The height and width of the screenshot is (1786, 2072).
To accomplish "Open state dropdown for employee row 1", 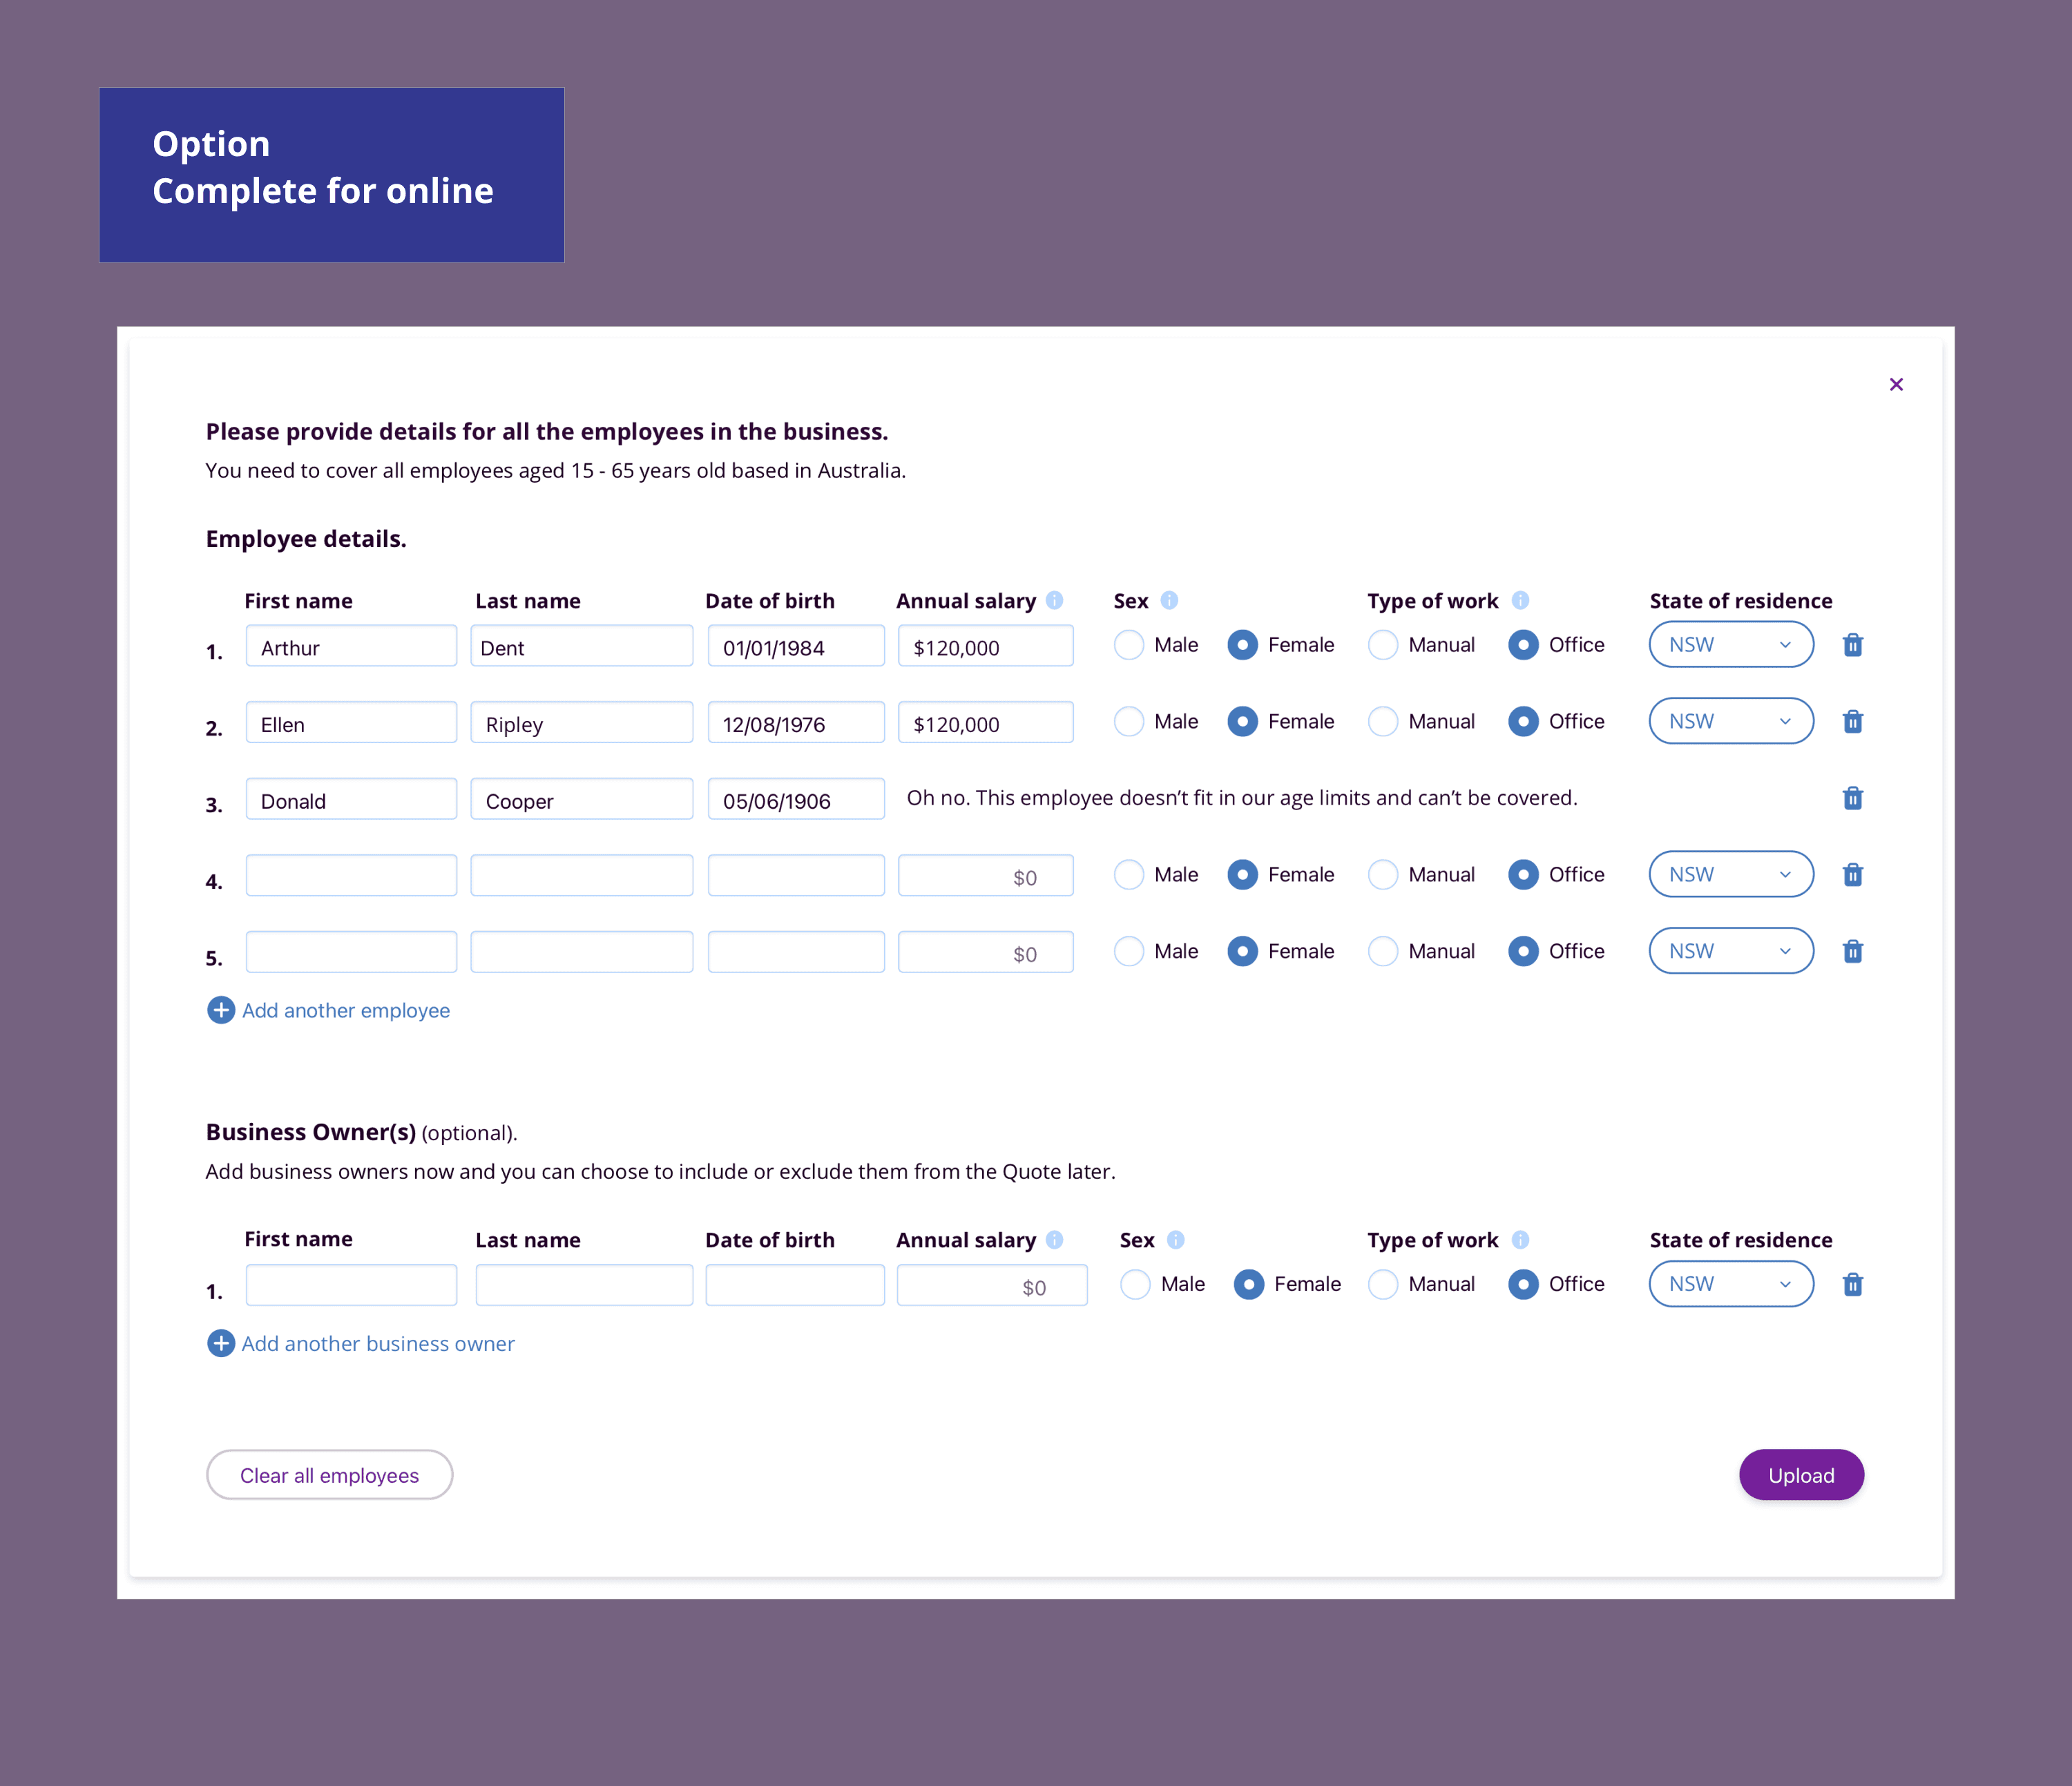I will click(x=1730, y=645).
